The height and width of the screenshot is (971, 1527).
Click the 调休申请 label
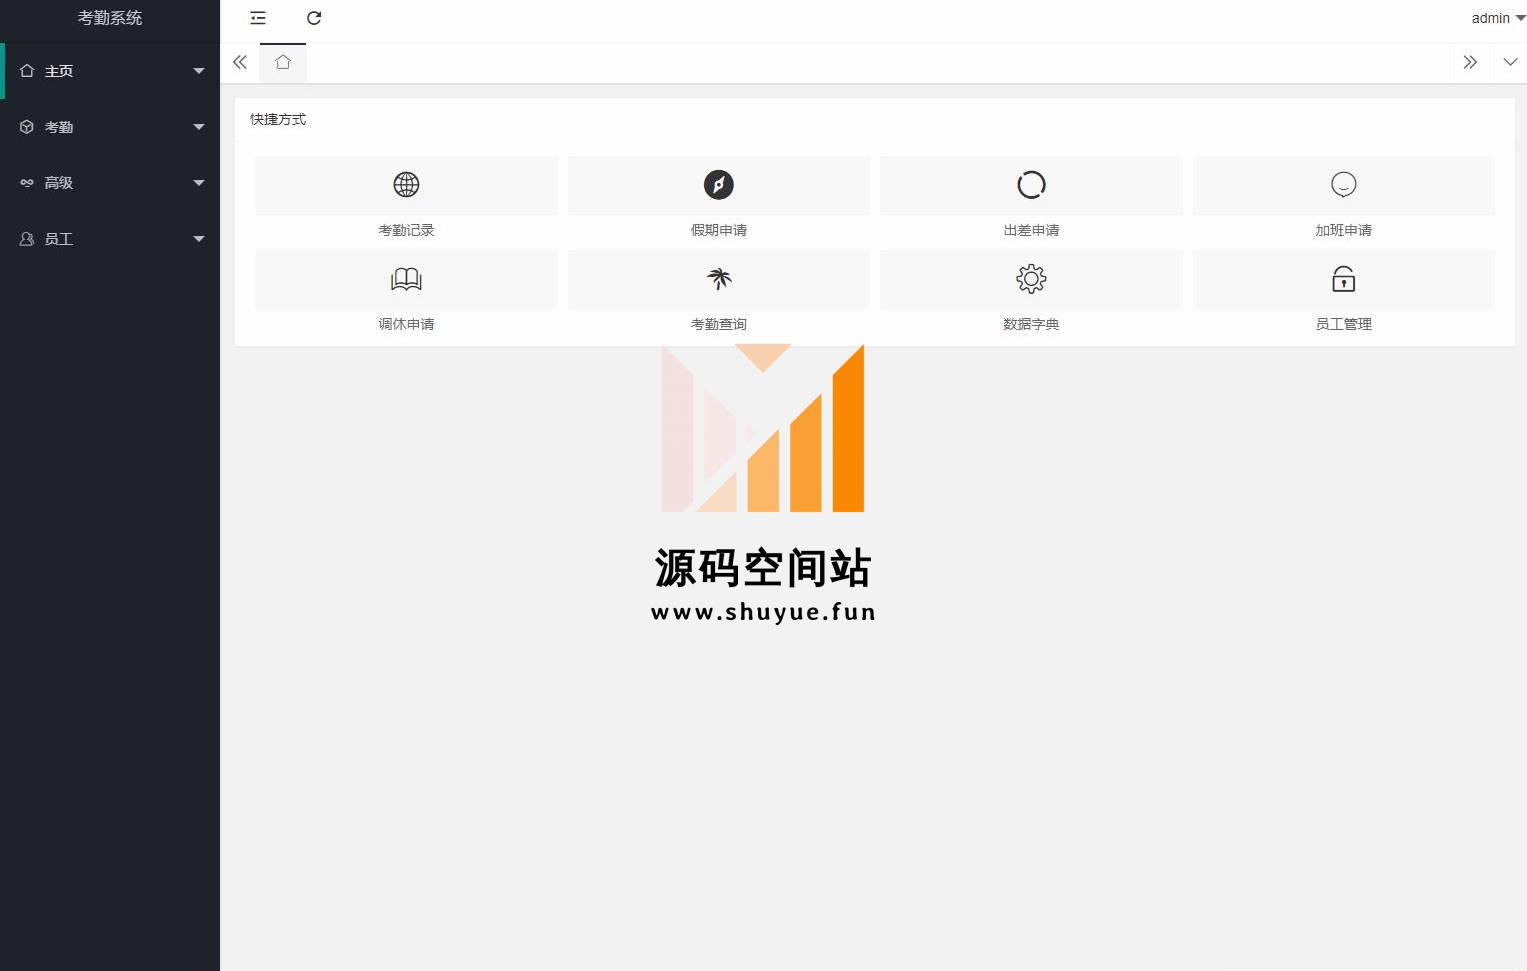click(406, 324)
